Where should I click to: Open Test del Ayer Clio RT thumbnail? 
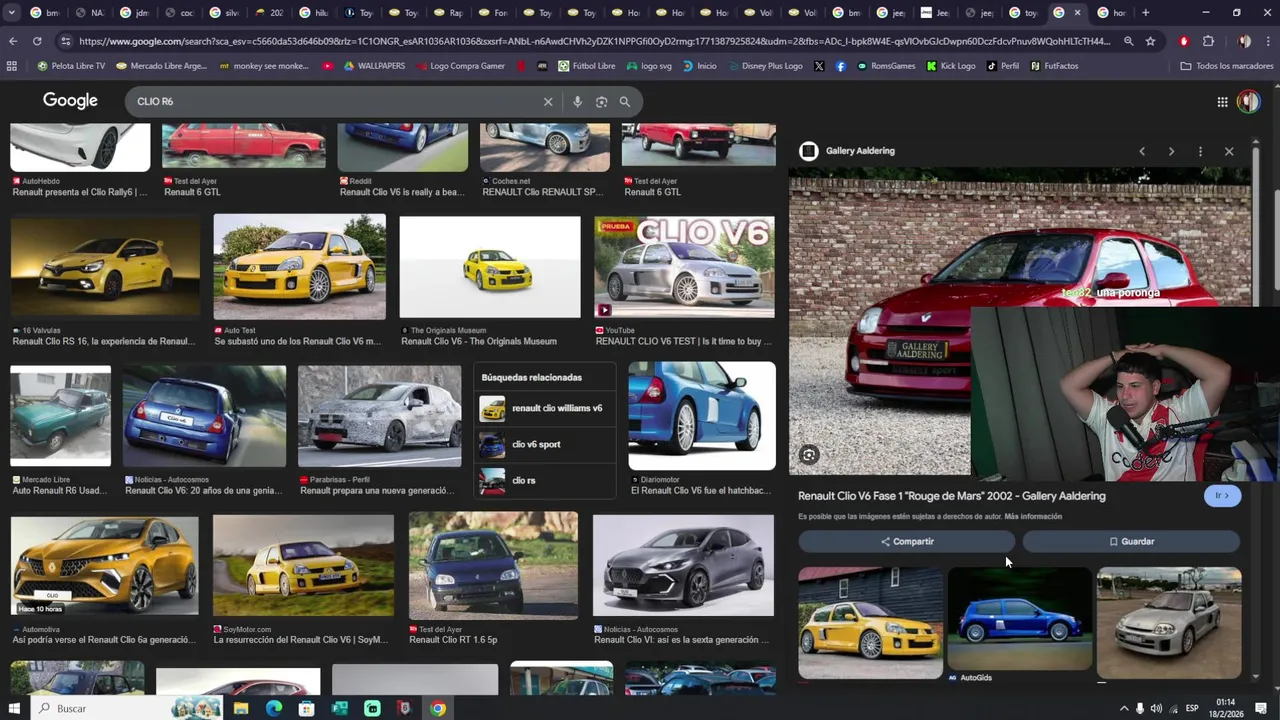tap(493, 565)
